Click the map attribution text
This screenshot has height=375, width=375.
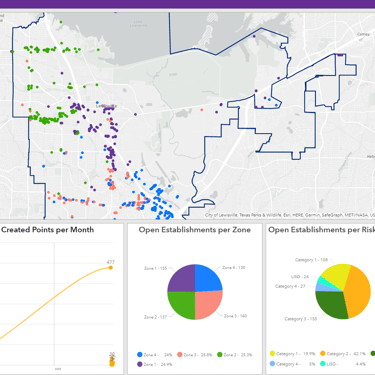pyautogui.click(x=290, y=215)
